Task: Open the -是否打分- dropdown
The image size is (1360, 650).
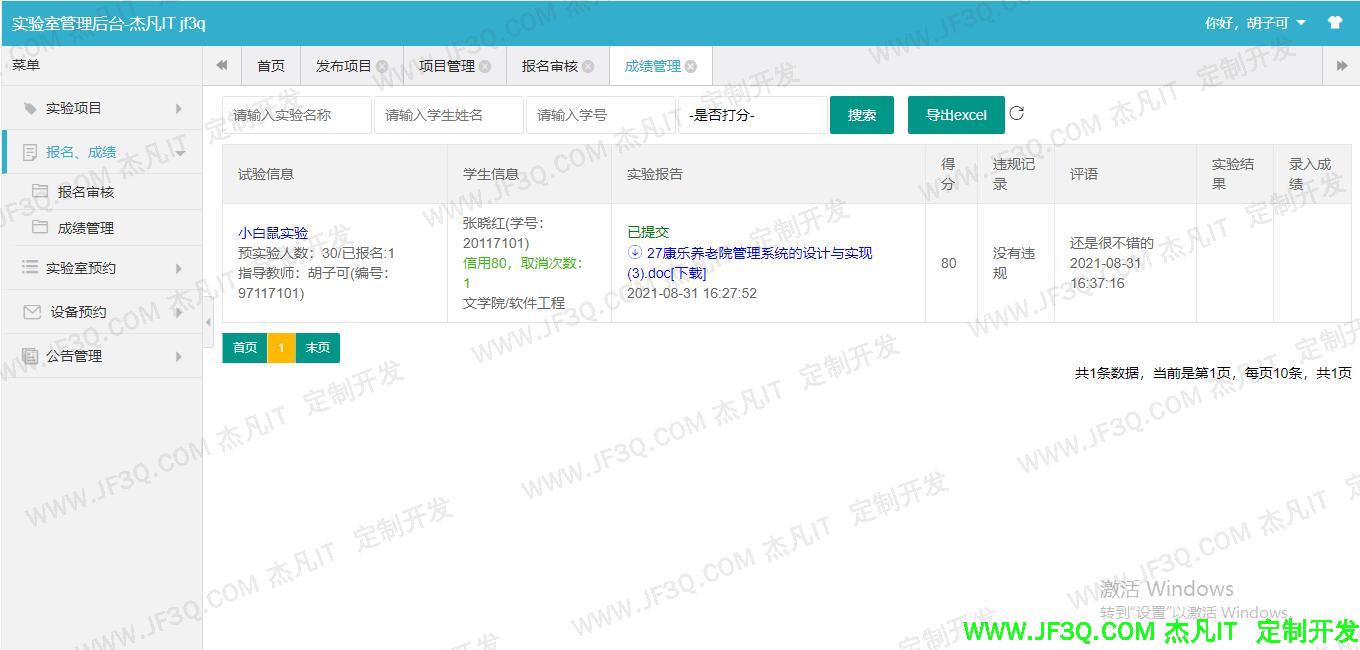Action: click(753, 114)
